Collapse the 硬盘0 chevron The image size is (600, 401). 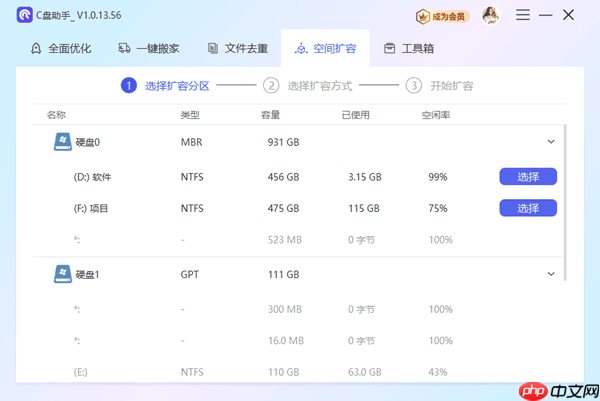pyautogui.click(x=551, y=142)
